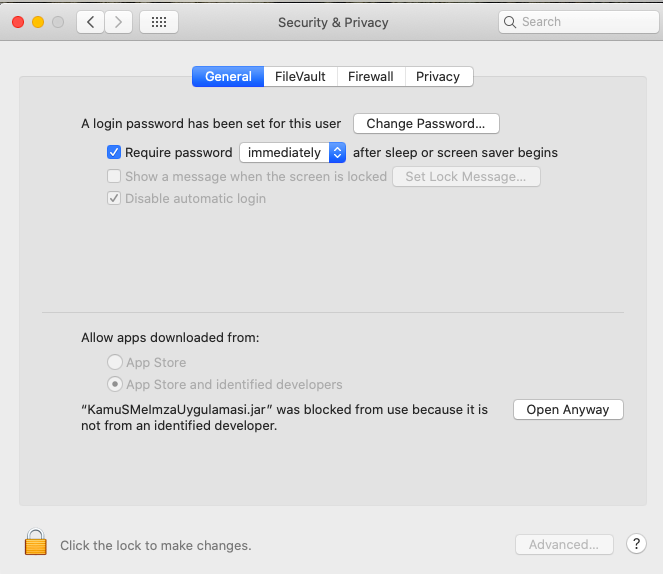Toggle Require password checkbox
Image resolution: width=663 pixels, height=574 pixels.
click(x=114, y=152)
